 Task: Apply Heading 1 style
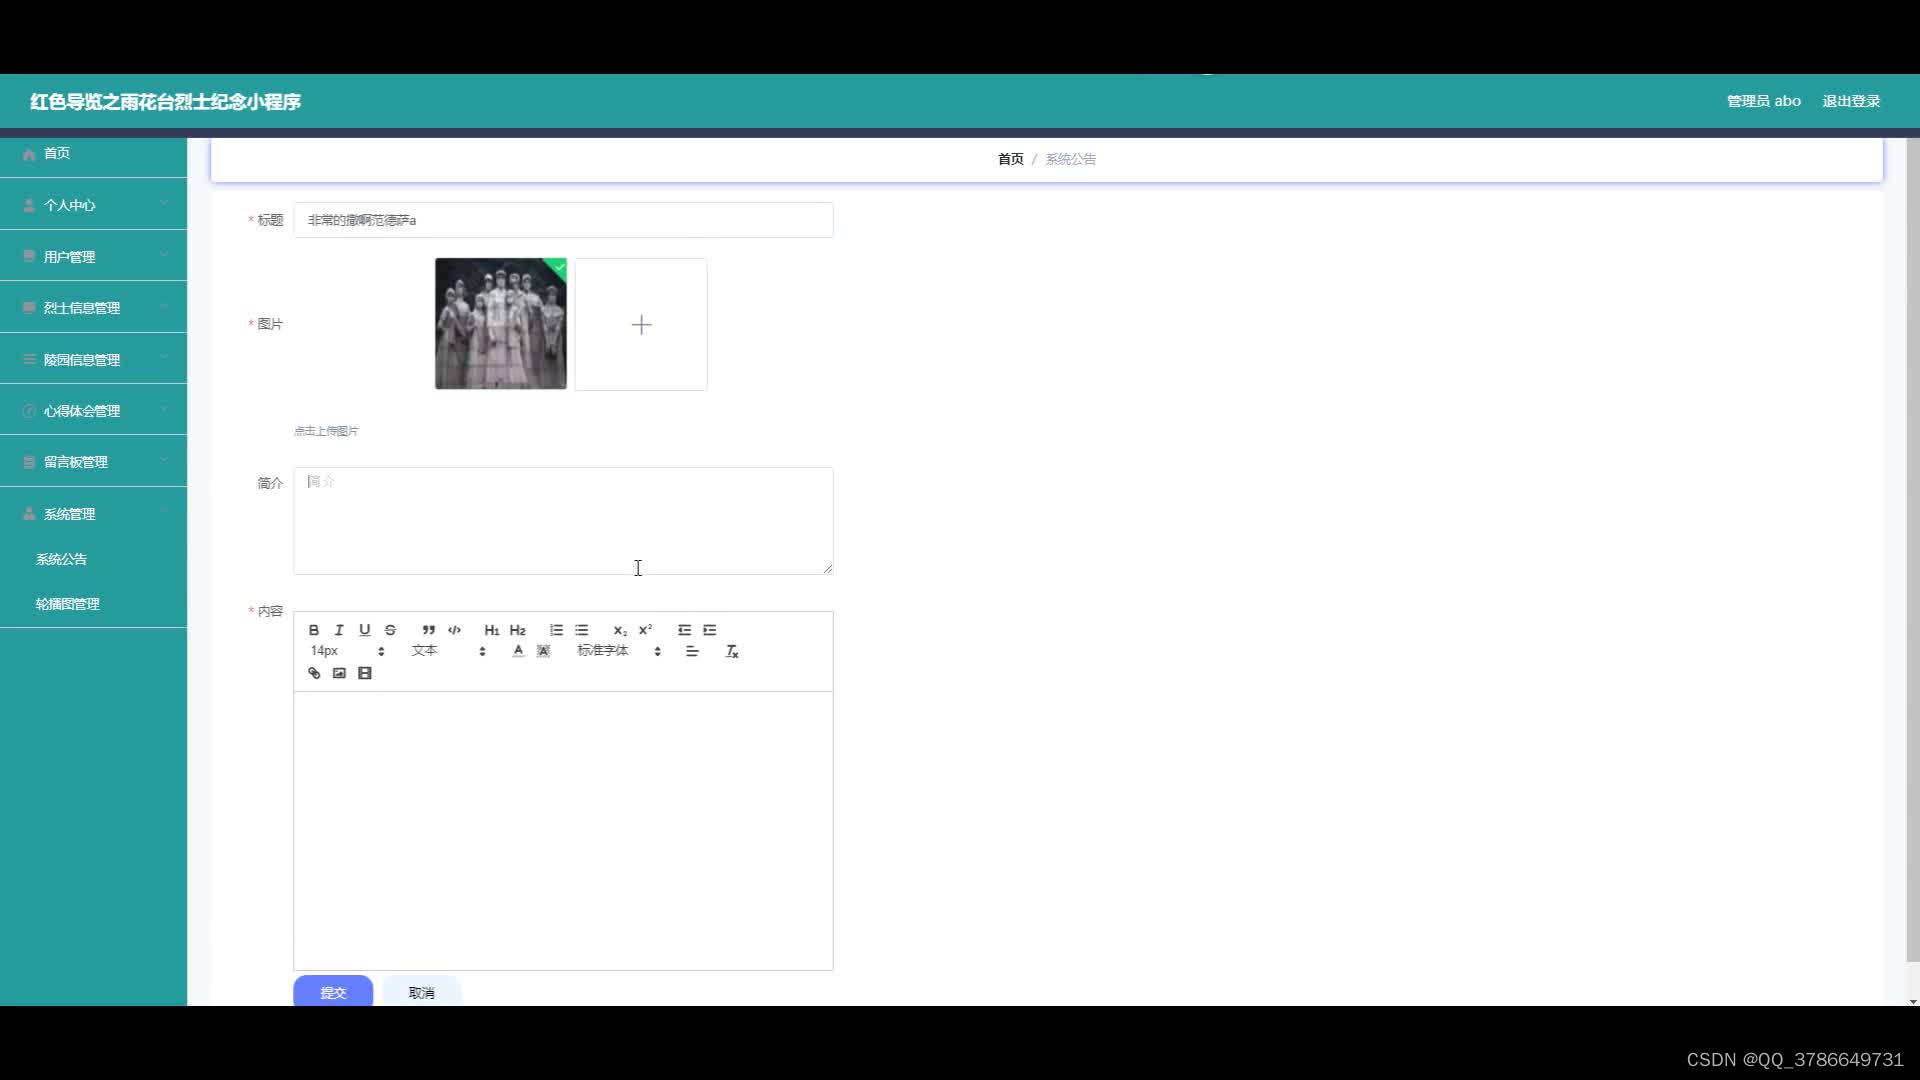[x=492, y=630]
